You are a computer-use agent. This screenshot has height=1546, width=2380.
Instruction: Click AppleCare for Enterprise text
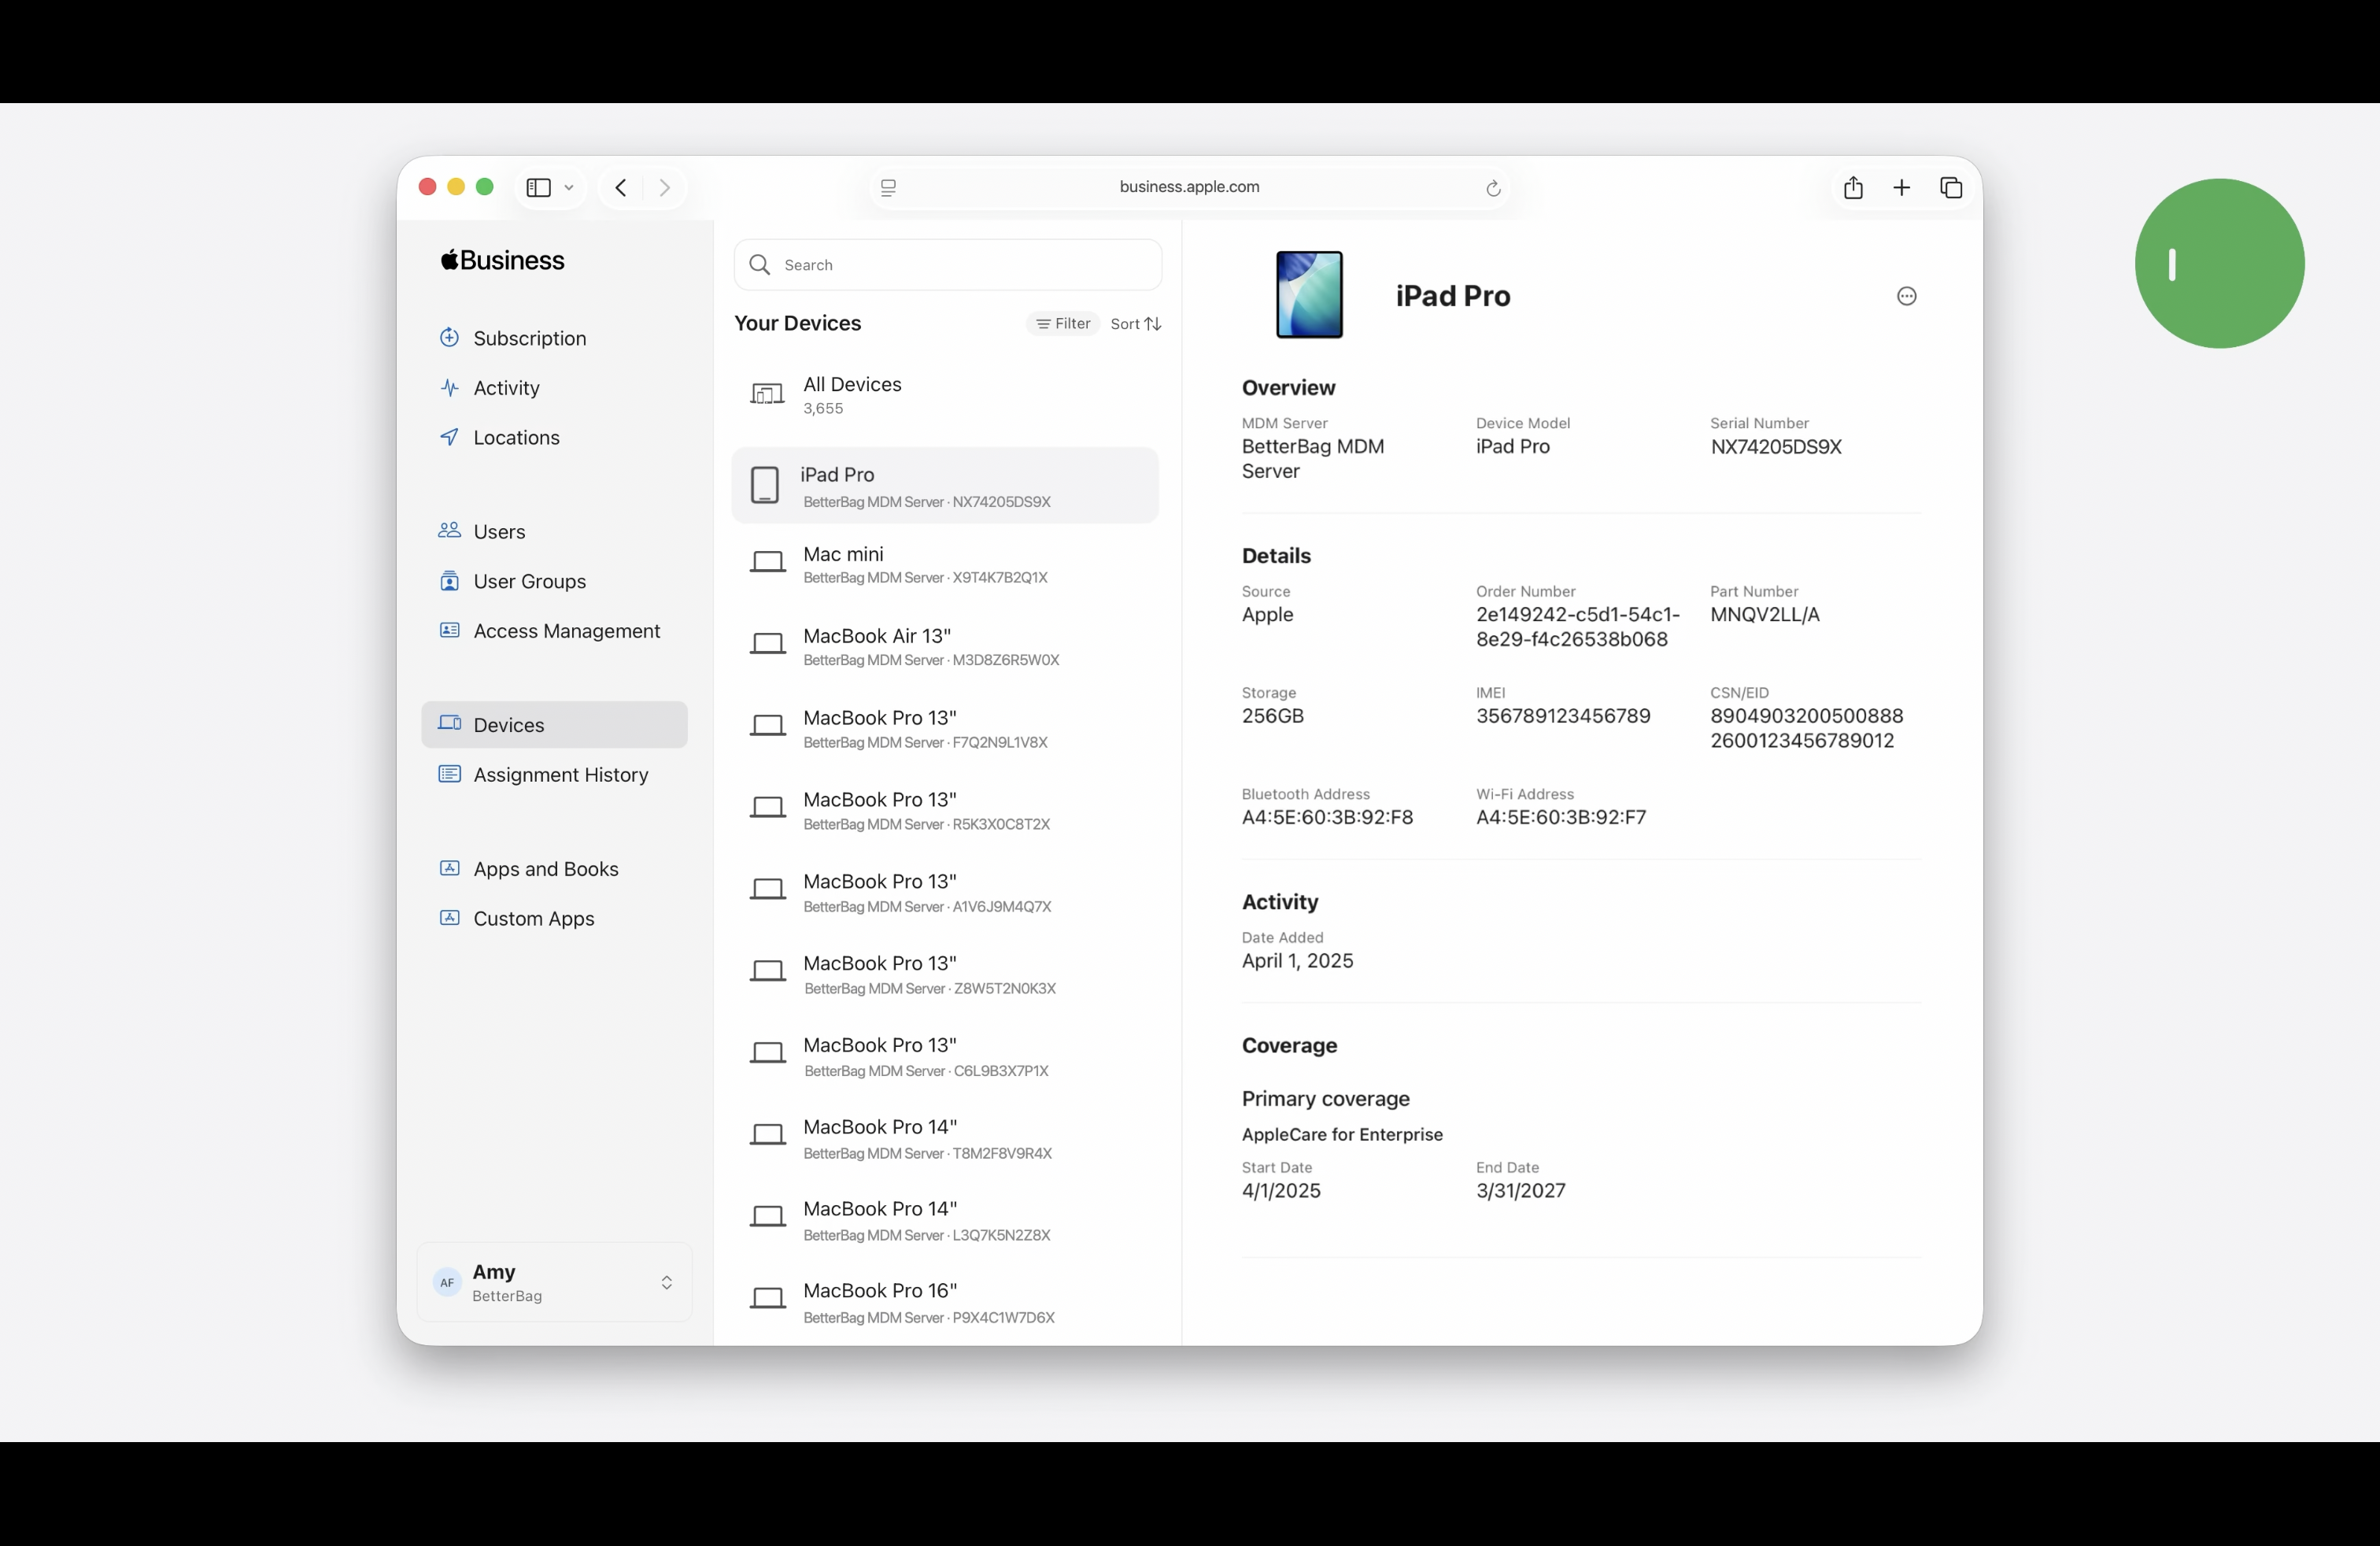pyautogui.click(x=1342, y=1135)
